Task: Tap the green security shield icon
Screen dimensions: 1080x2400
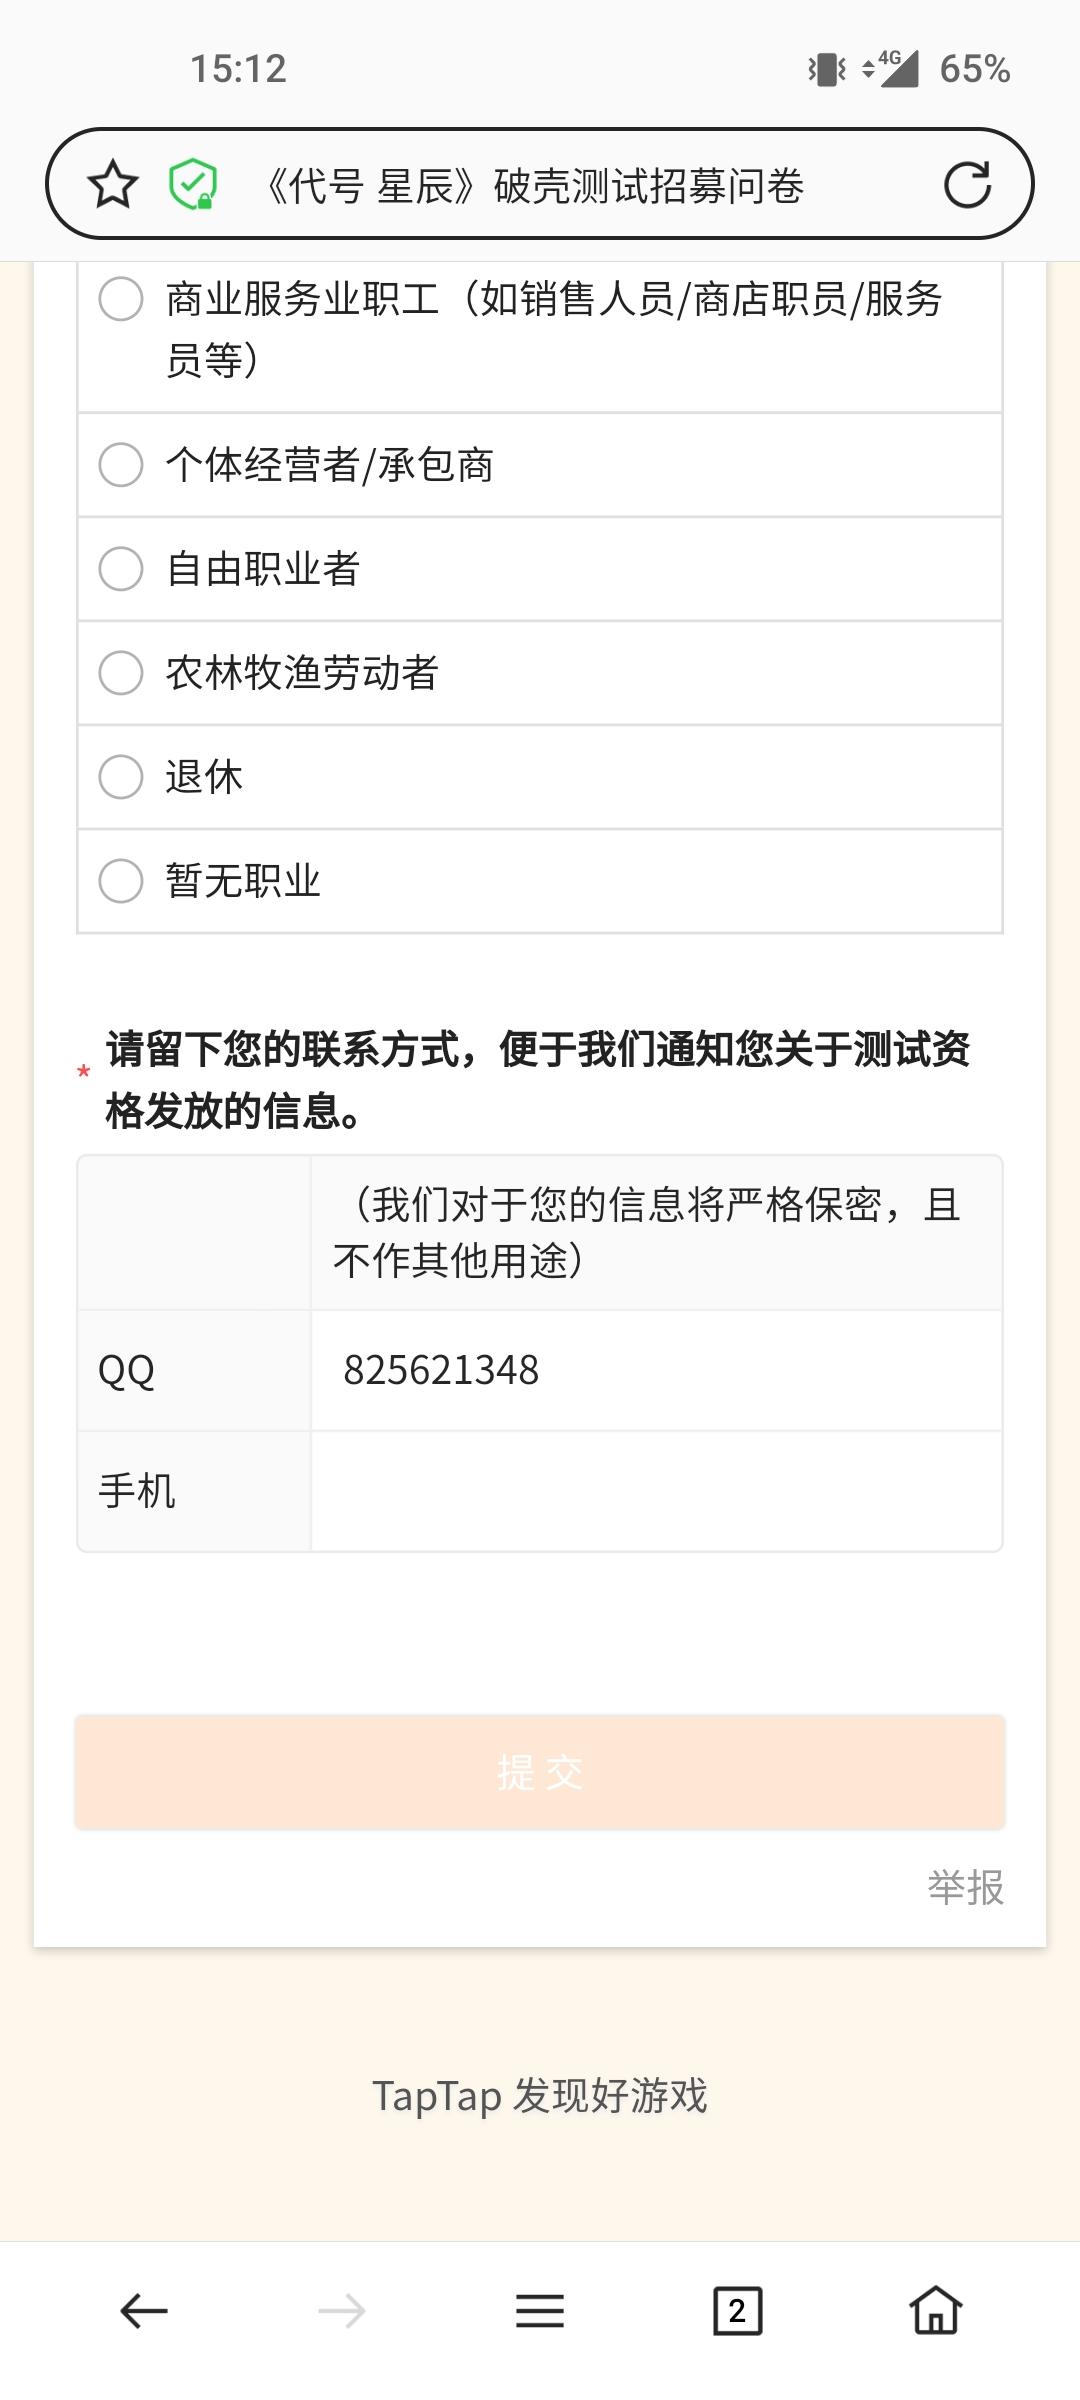Action: pos(193,184)
